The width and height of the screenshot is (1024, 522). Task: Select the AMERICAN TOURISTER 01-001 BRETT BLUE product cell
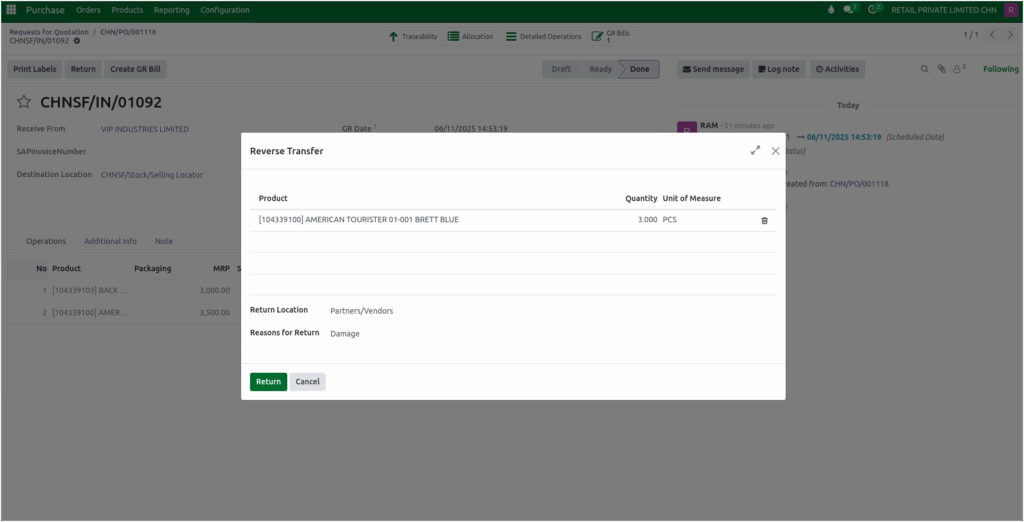[359, 220]
